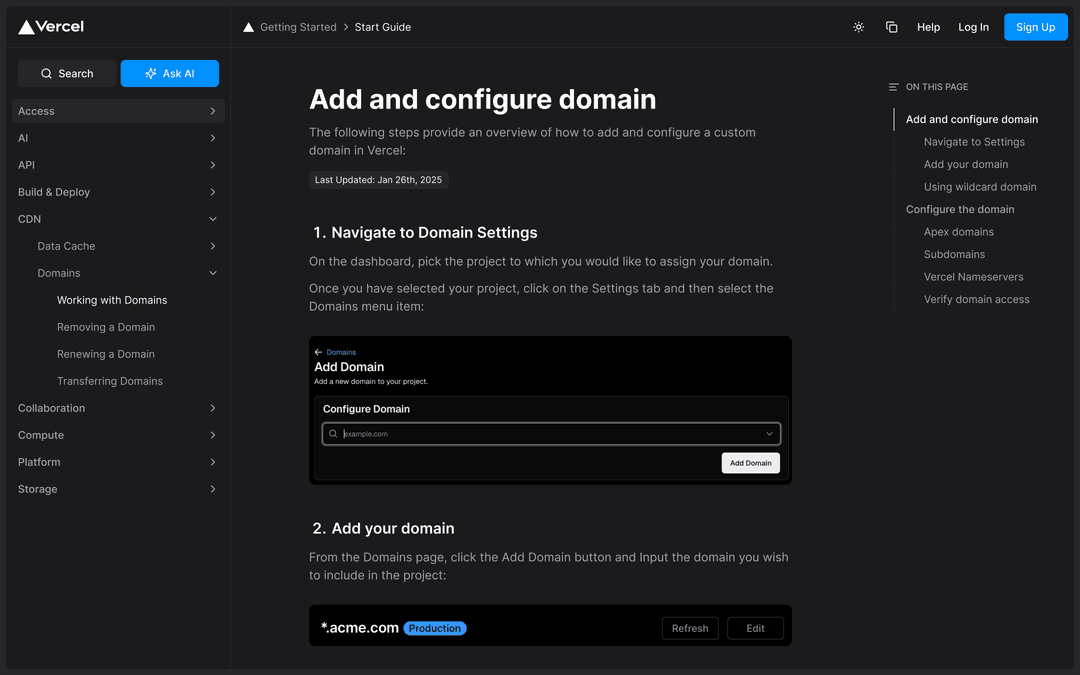Click the Production badge
Viewport: 1080px width, 675px height.
435,628
